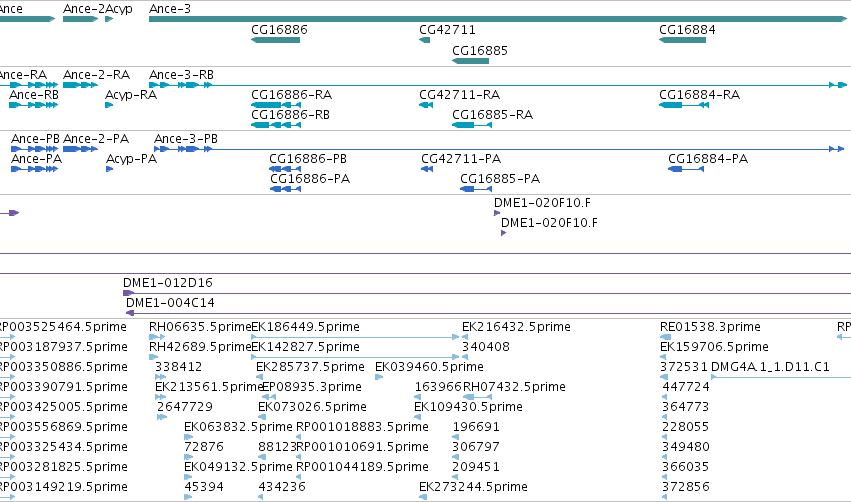Select feature 447724 label
Image resolution: width=851 pixels, height=502 pixels.
point(686,387)
